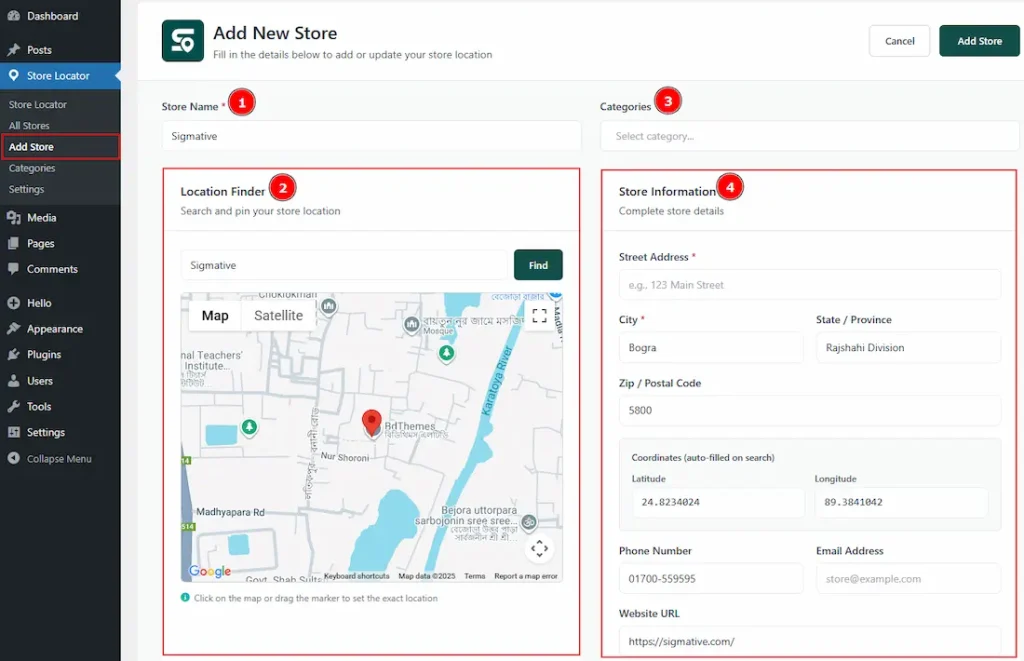Click the Store Locator plugin logo

tap(182, 41)
